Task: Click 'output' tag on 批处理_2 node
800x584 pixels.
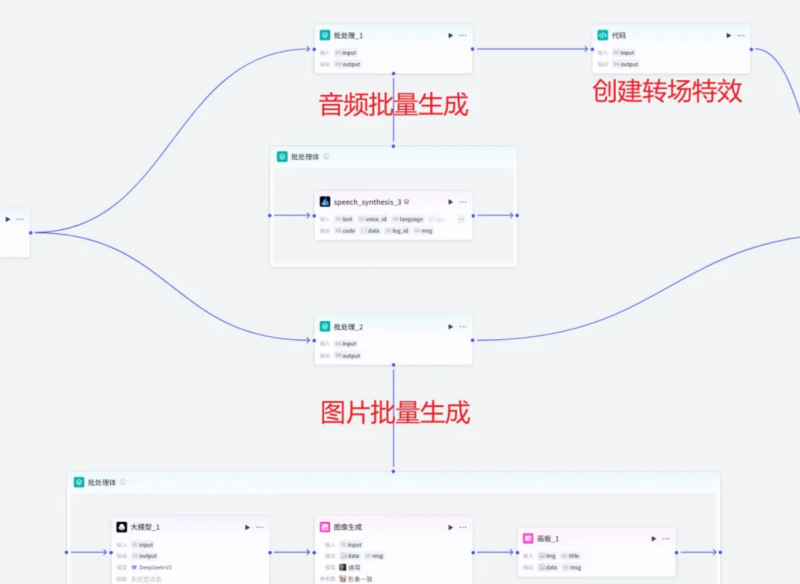Action: click(x=348, y=356)
